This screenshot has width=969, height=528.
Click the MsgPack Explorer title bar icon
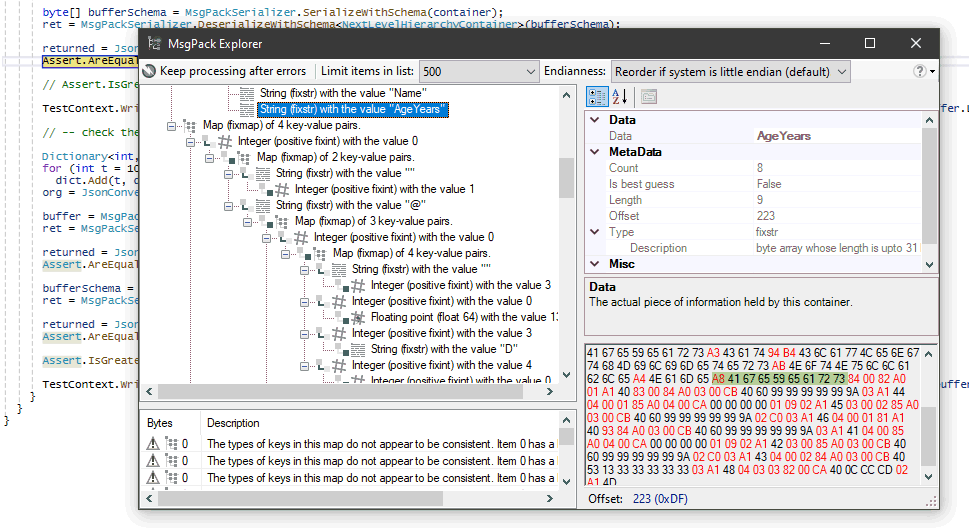point(154,43)
